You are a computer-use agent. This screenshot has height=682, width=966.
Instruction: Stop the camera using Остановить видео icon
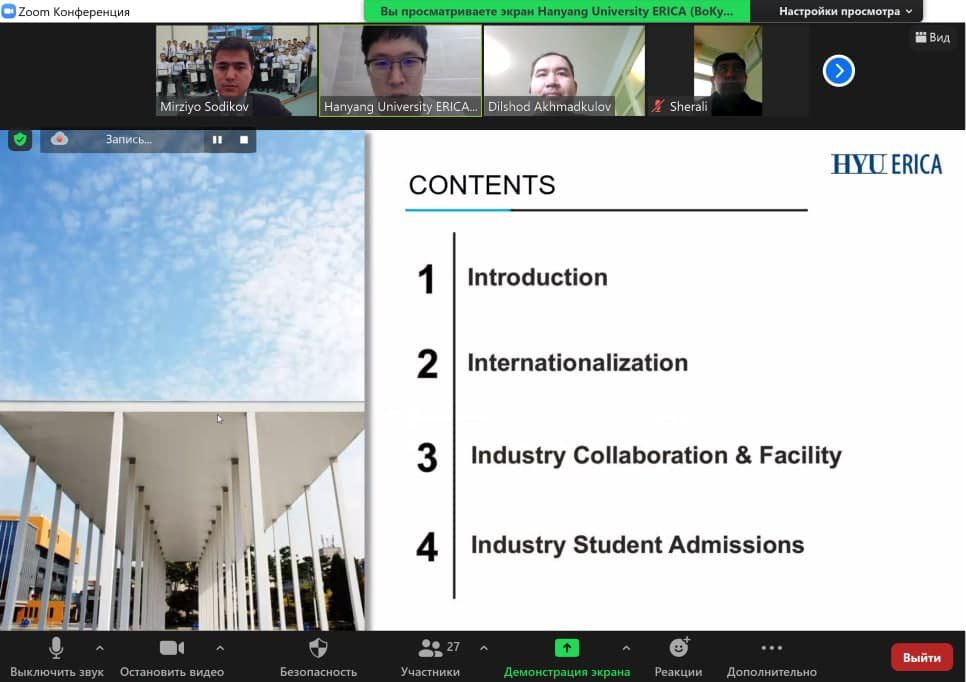[x=171, y=649]
